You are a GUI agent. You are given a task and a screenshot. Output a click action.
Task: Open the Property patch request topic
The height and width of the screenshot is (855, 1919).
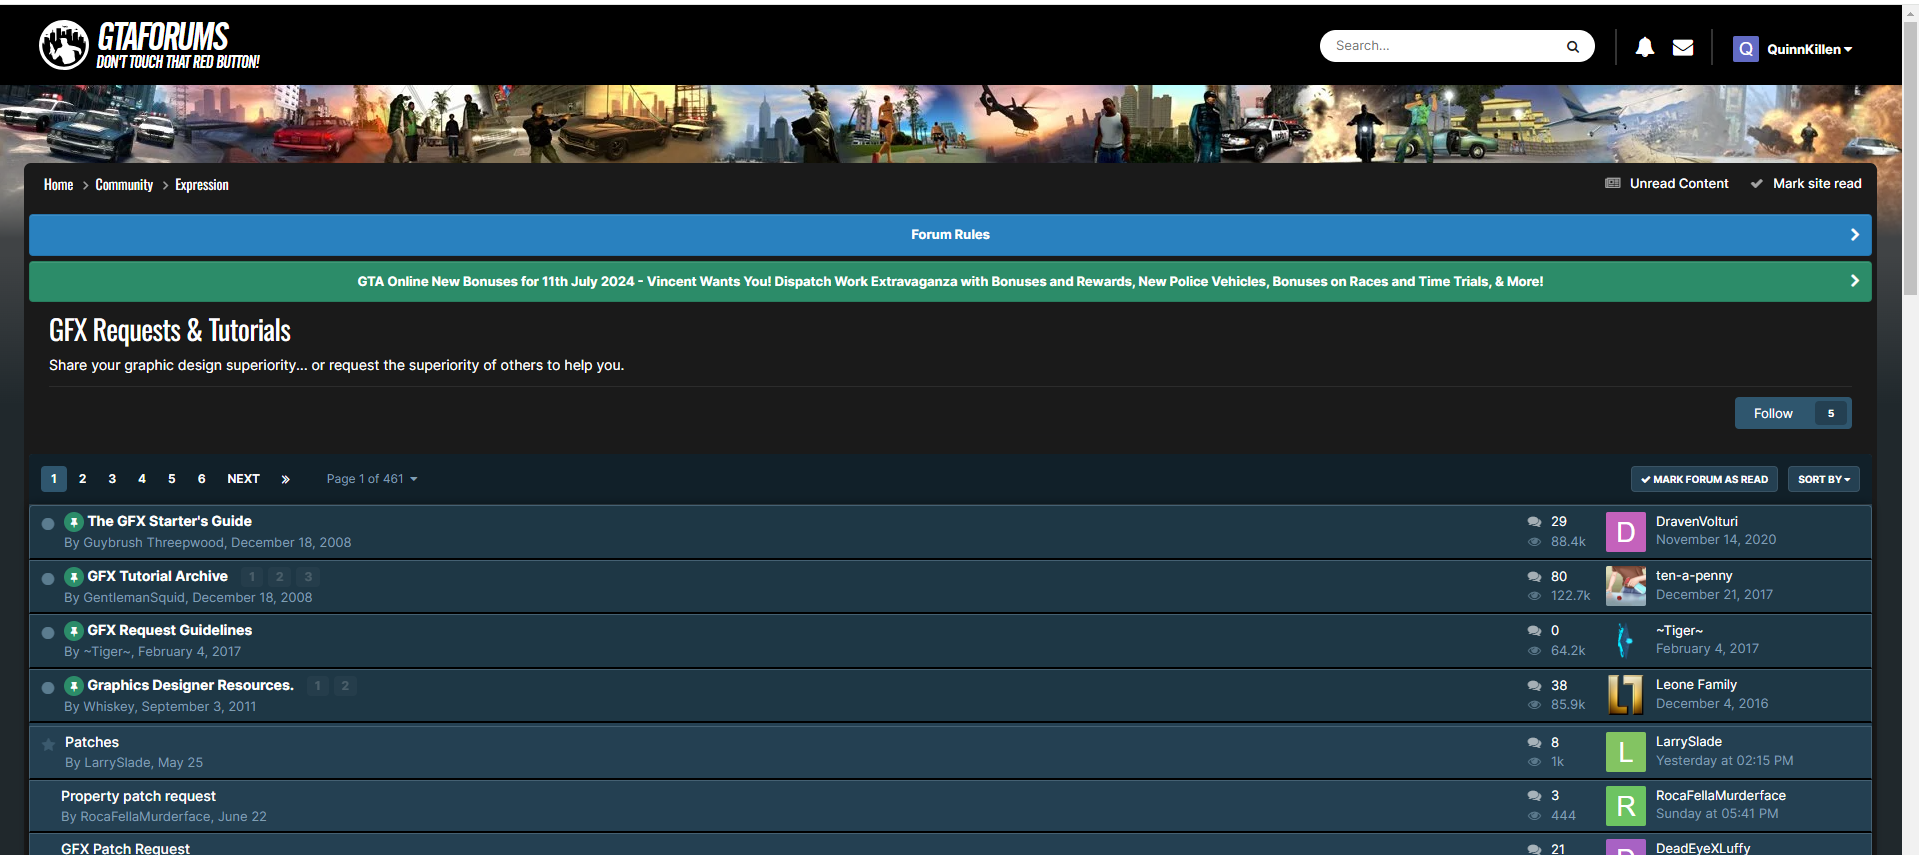[138, 796]
